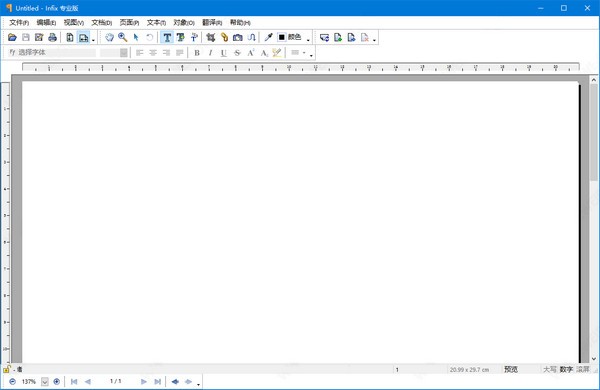Select the Crop tool icon
This screenshot has width=600, height=390.
tap(210, 38)
